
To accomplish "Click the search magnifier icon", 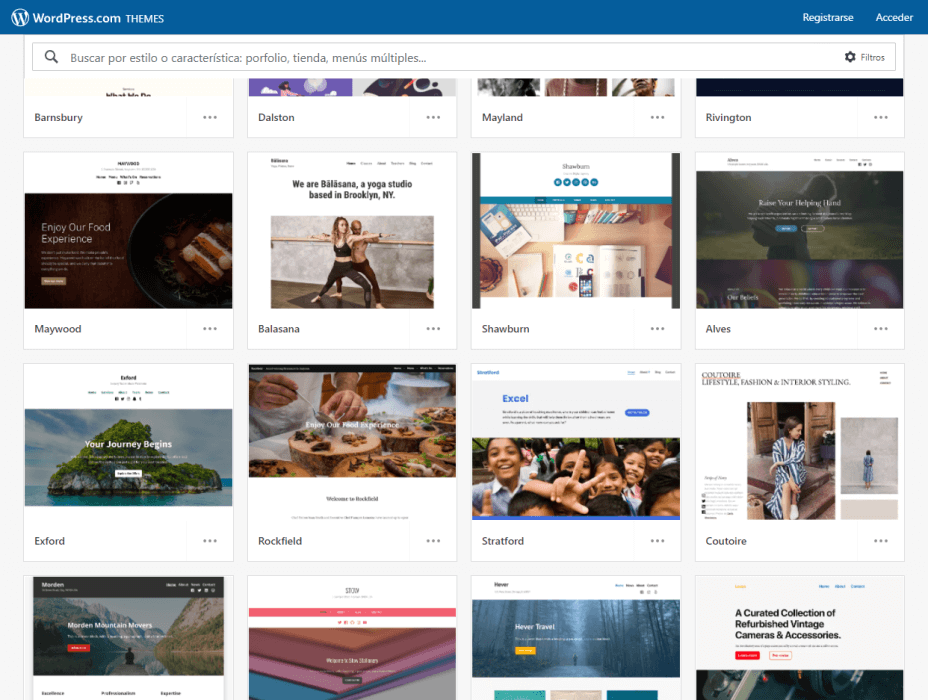I will (51, 57).
